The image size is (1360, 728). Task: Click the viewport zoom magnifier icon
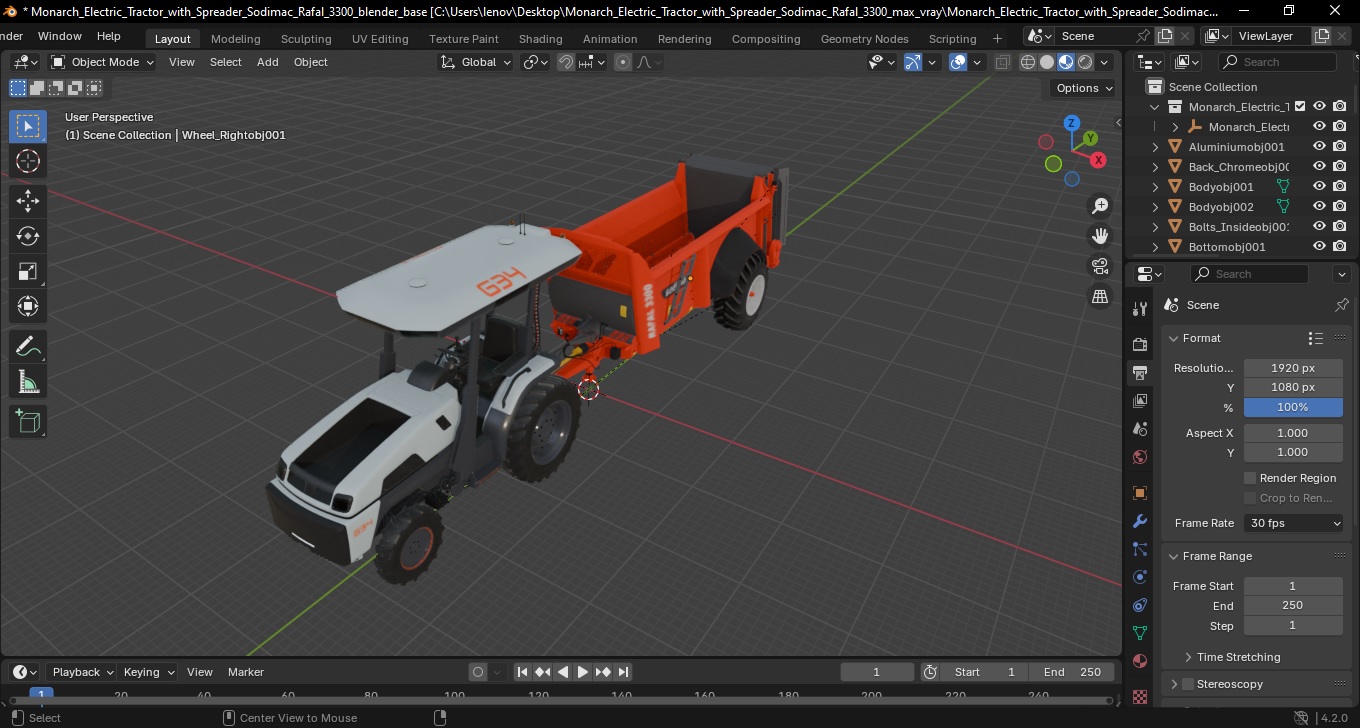(x=1100, y=206)
